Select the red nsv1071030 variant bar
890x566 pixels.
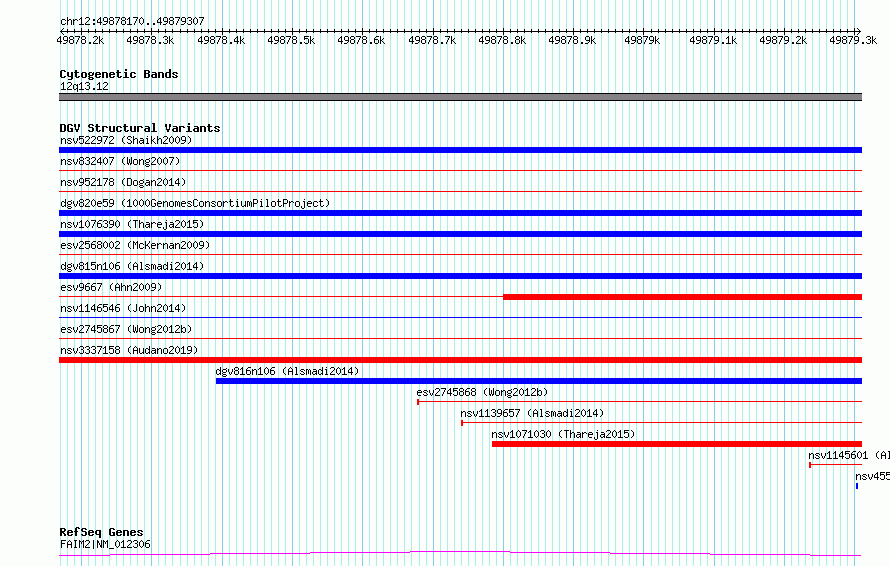click(677, 444)
